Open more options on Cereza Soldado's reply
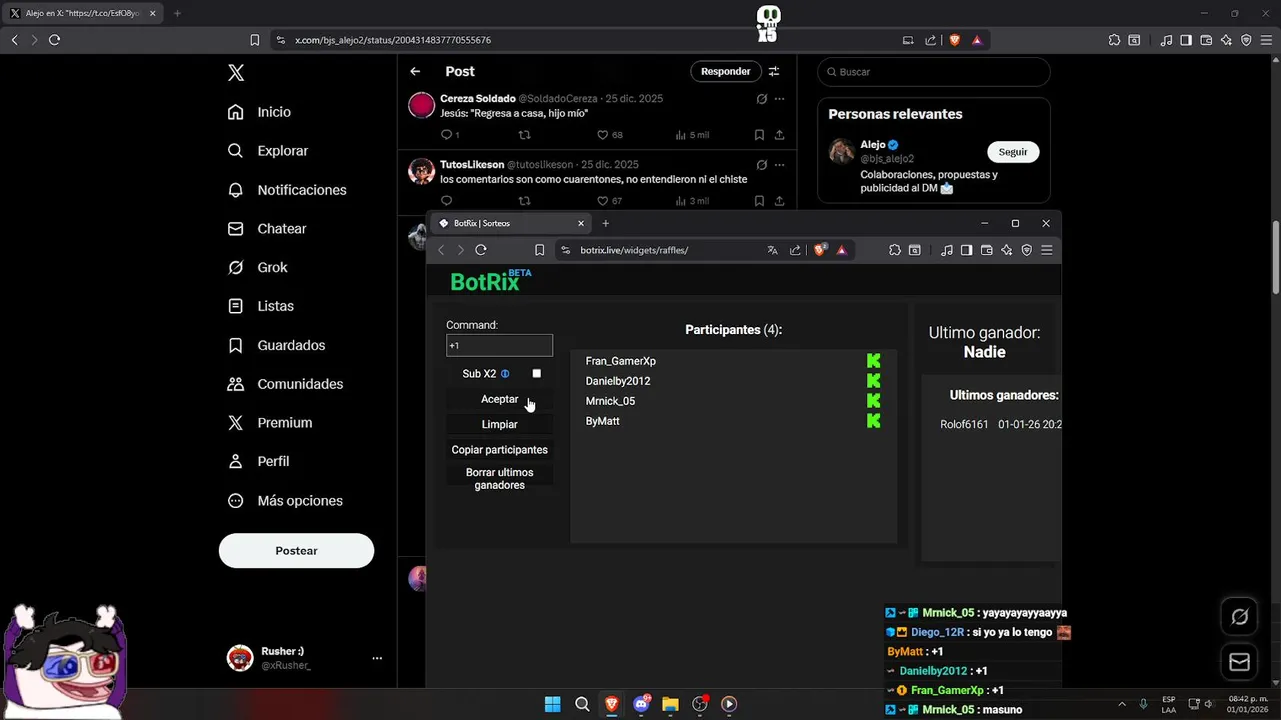Viewport: 1281px width, 720px height. coord(779,99)
